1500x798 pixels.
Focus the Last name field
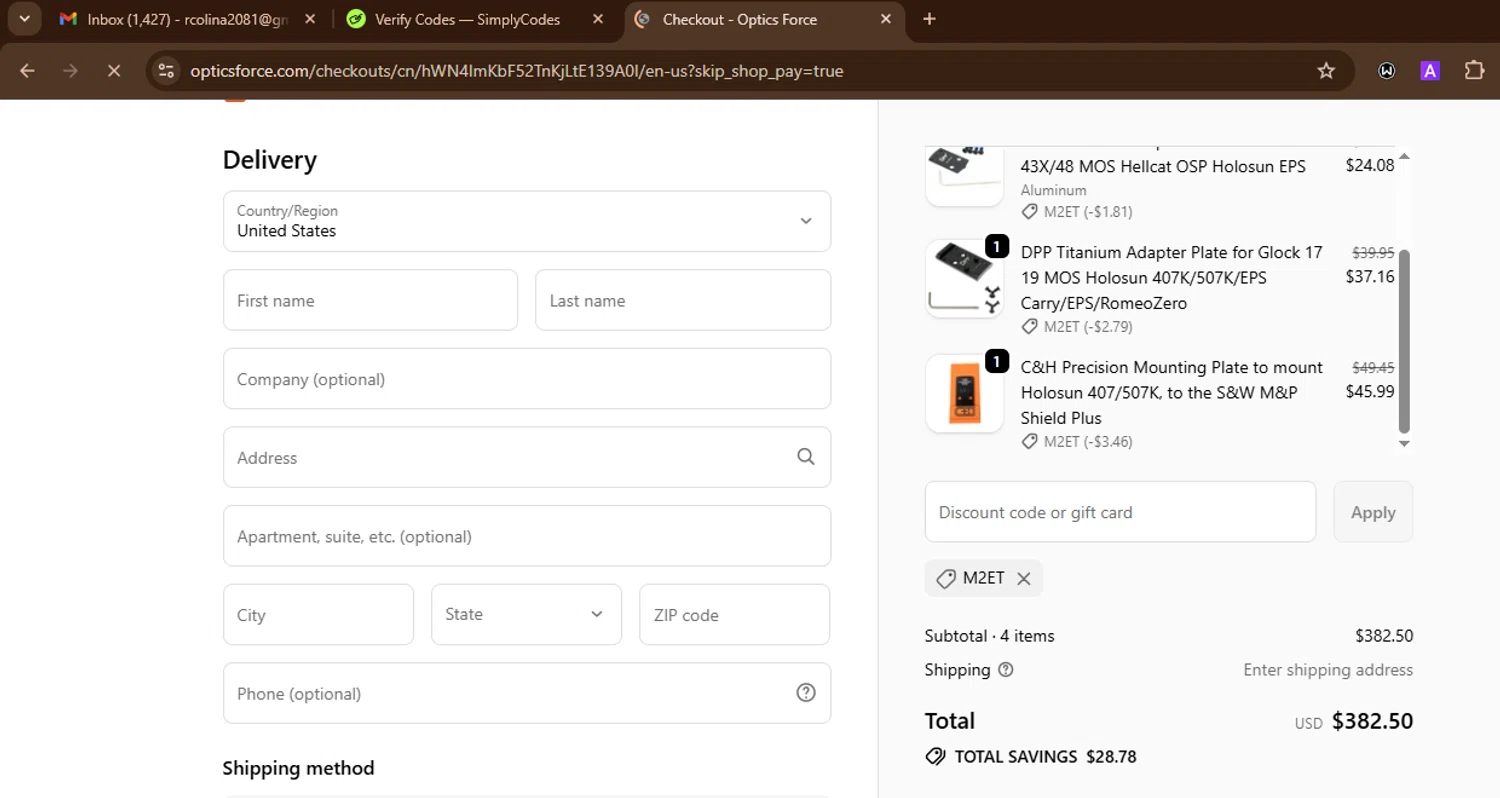click(x=683, y=300)
